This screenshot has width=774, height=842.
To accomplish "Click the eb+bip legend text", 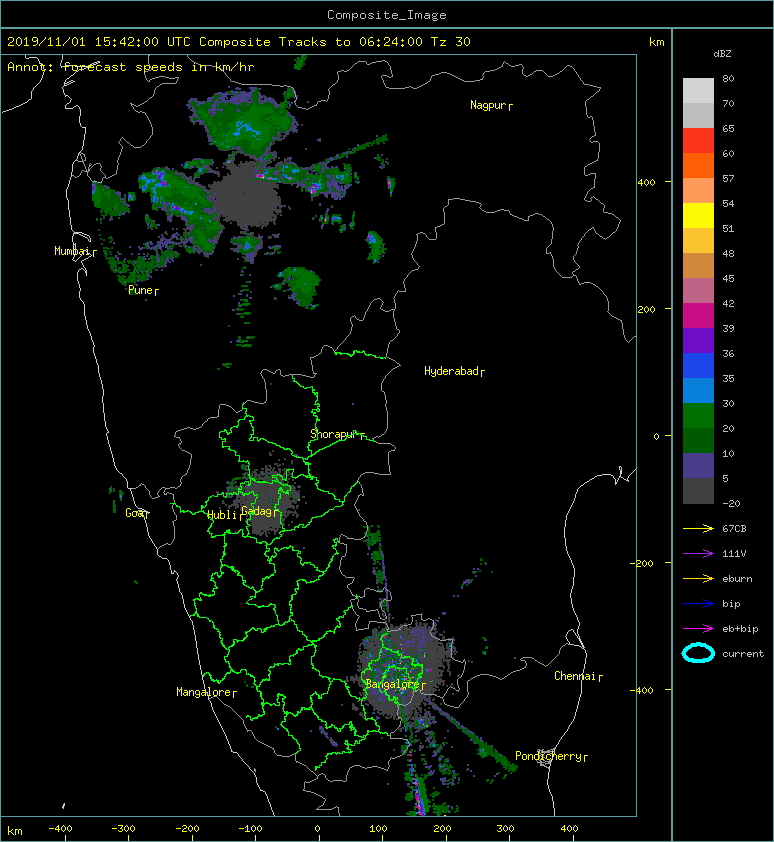I will (740, 629).
